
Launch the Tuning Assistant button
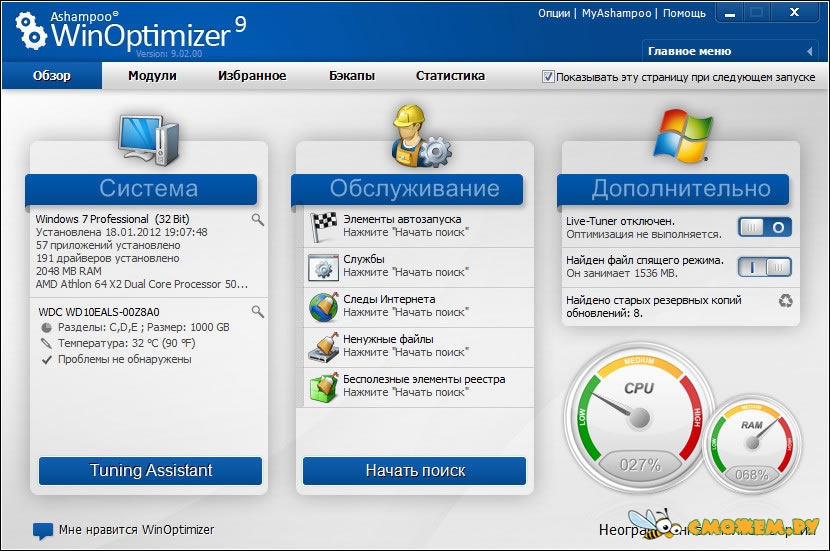pos(150,471)
